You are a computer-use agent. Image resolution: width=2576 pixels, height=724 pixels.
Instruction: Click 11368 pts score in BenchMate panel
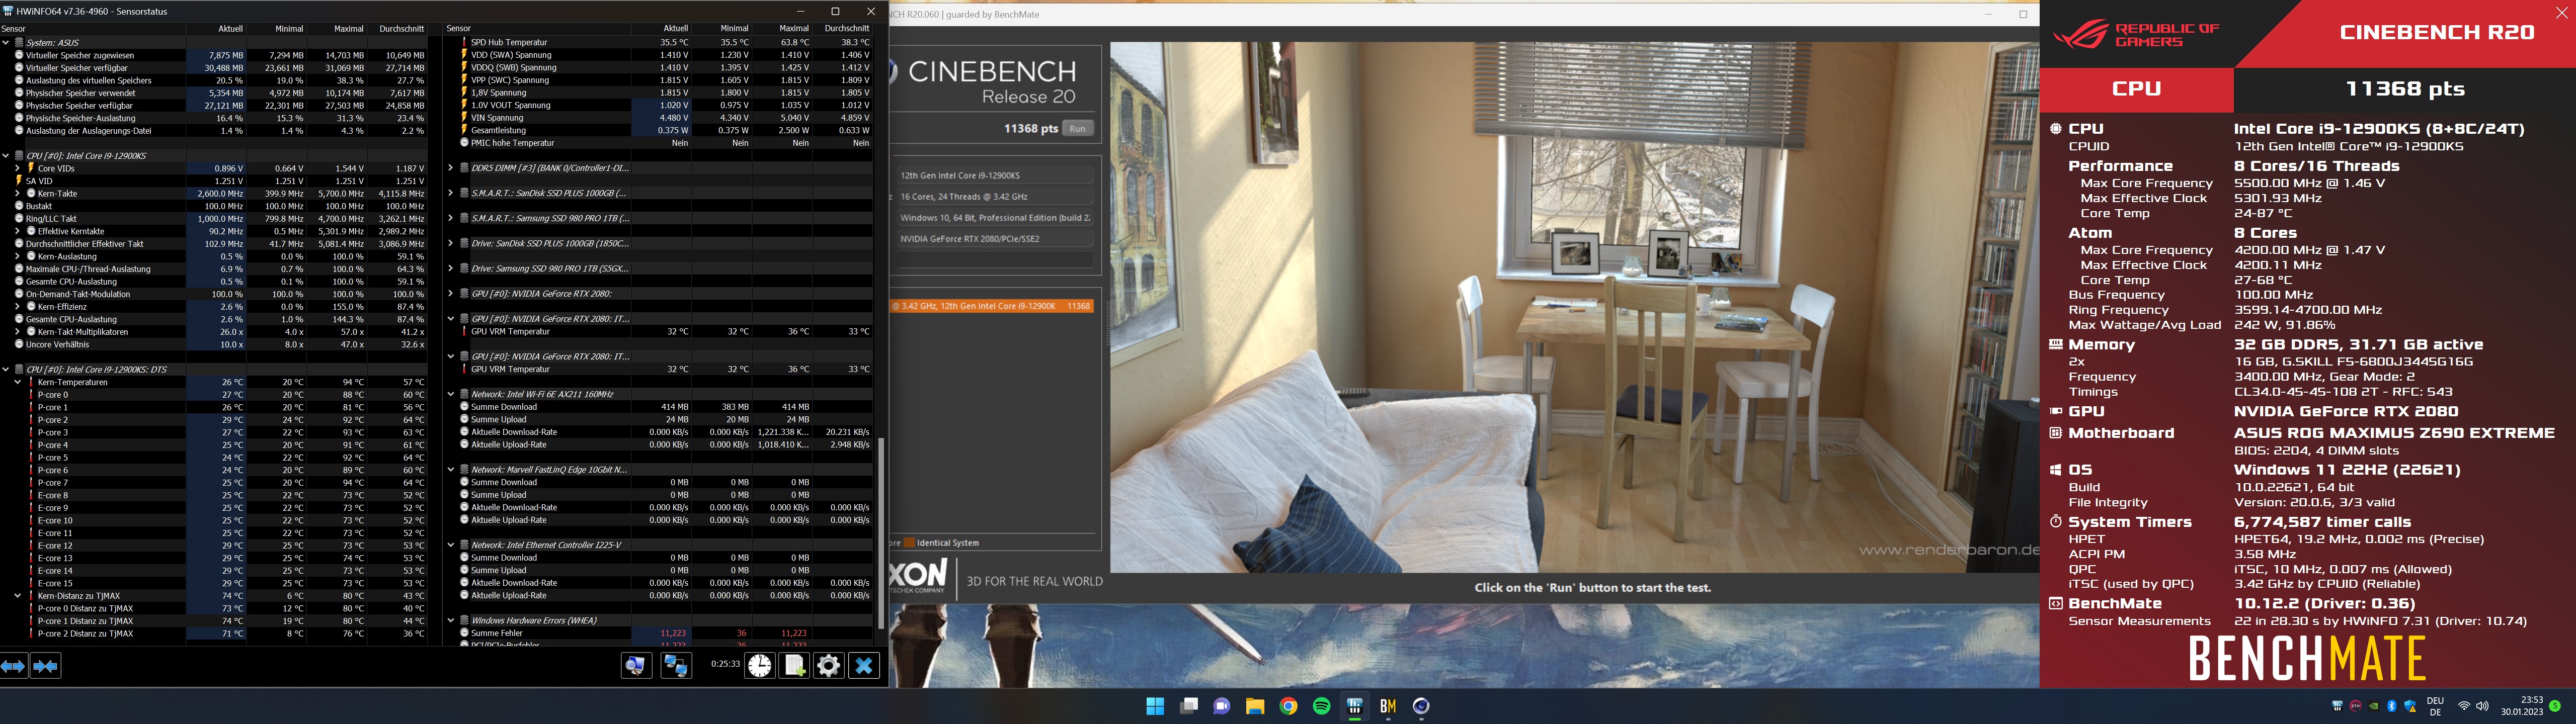click(x=2405, y=89)
